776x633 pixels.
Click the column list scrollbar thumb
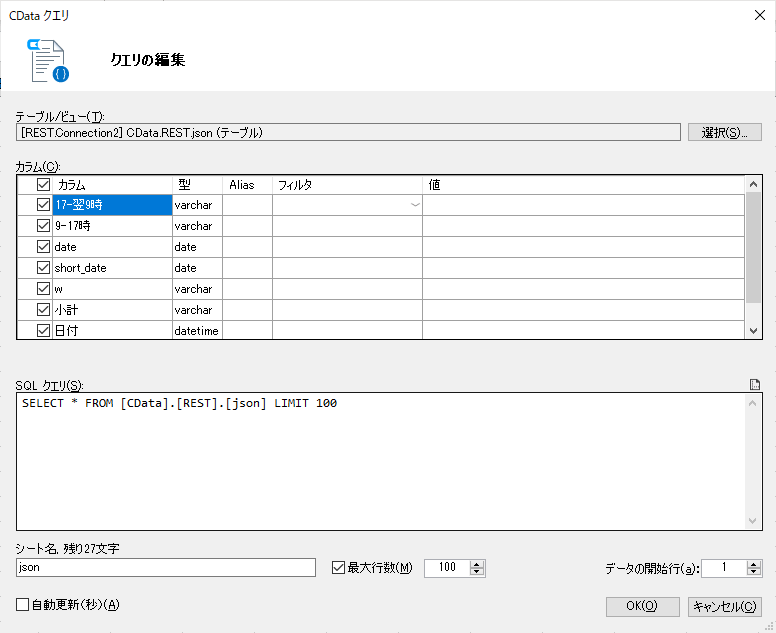pyautogui.click(x=753, y=247)
